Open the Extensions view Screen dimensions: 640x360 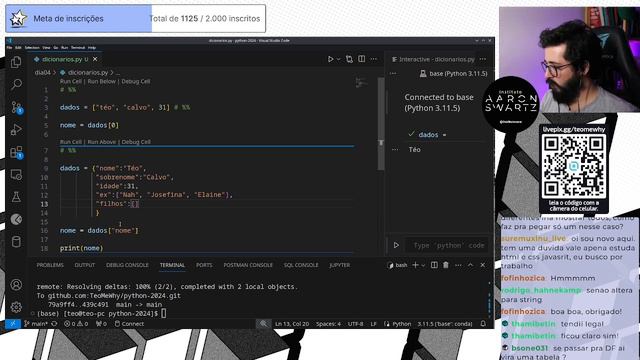click(16, 152)
